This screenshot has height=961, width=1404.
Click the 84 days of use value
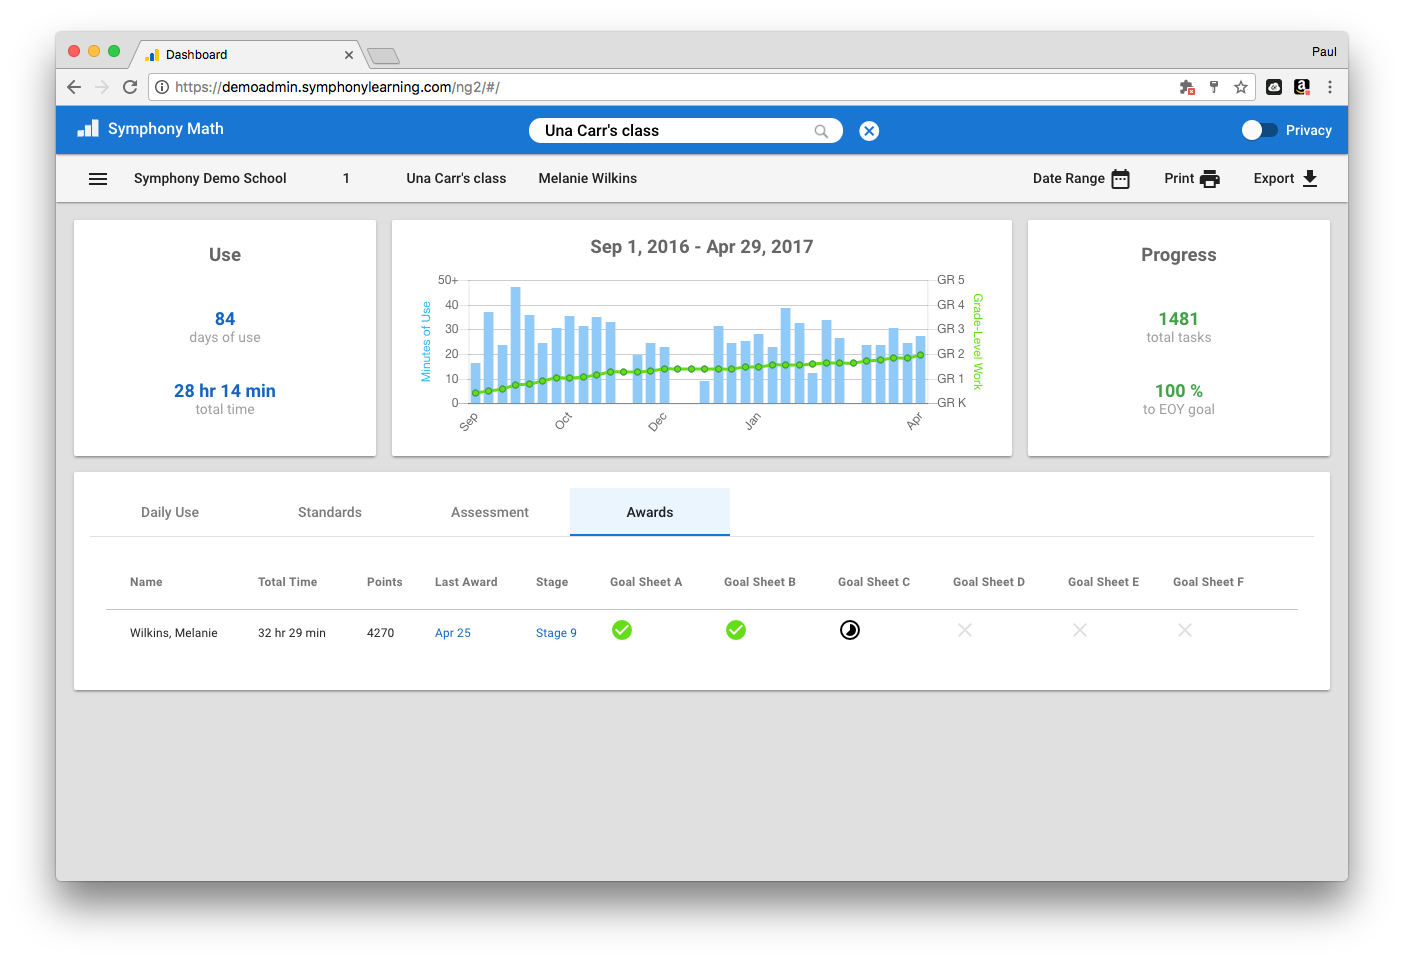(x=225, y=319)
